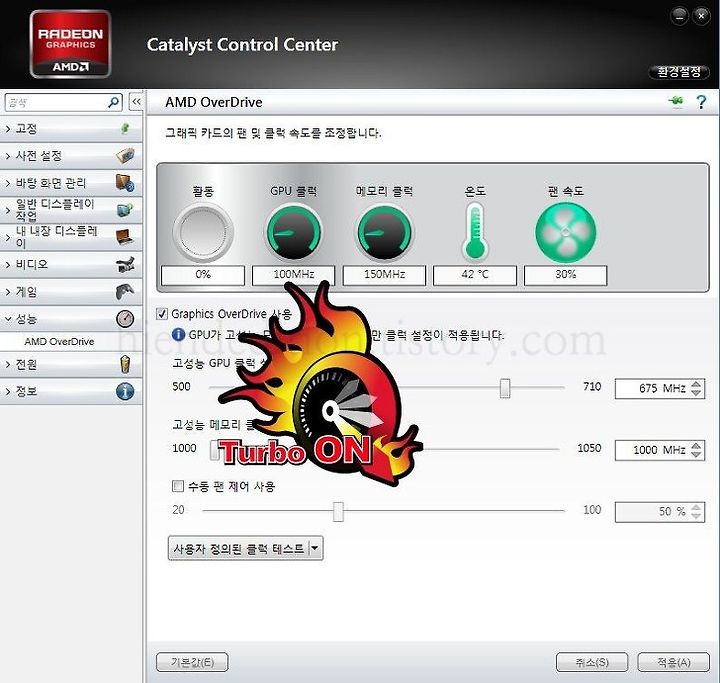
Task: Click the 취소(S) cancel button
Action: [x=592, y=662]
